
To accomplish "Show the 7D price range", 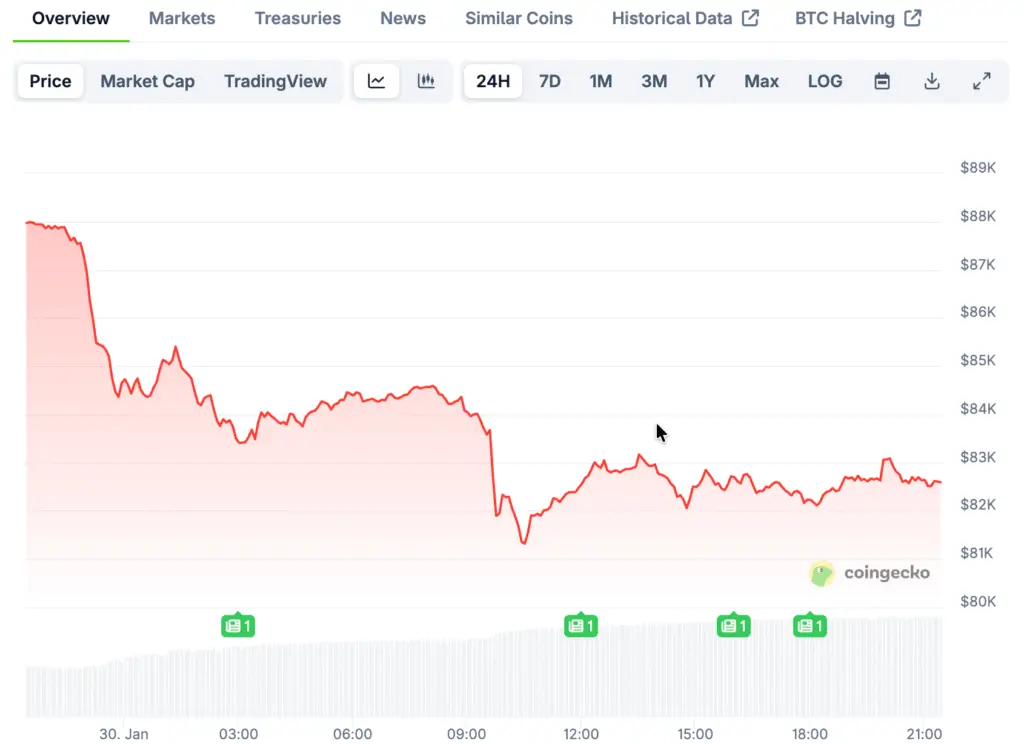I will click(550, 82).
